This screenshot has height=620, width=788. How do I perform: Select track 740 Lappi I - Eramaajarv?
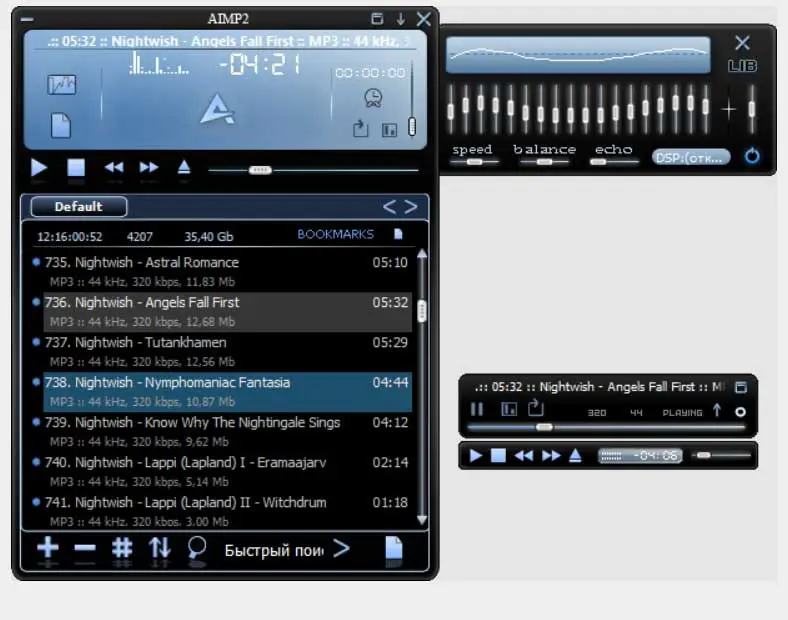pyautogui.click(x=227, y=472)
